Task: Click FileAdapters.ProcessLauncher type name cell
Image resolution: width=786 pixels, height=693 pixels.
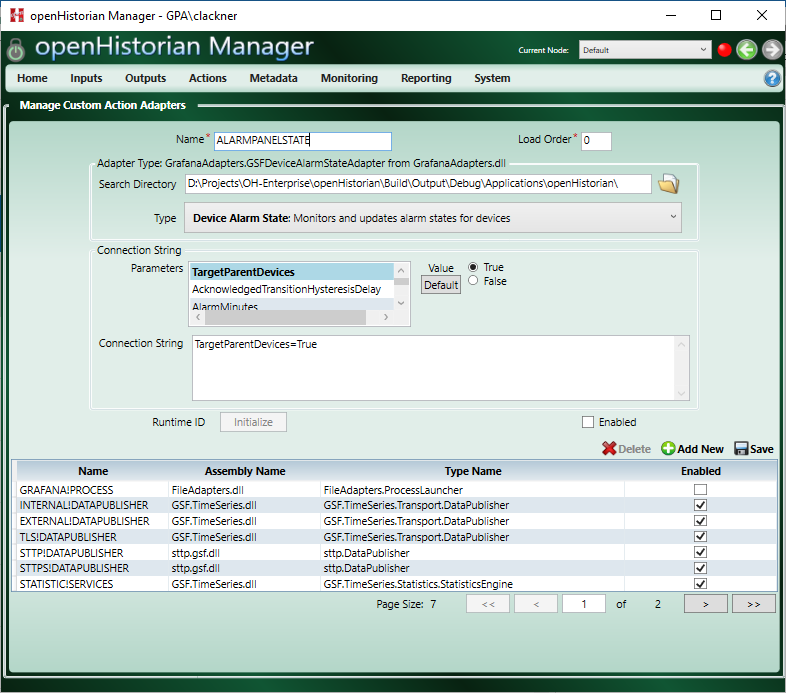Action: pyautogui.click(x=473, y=489)
